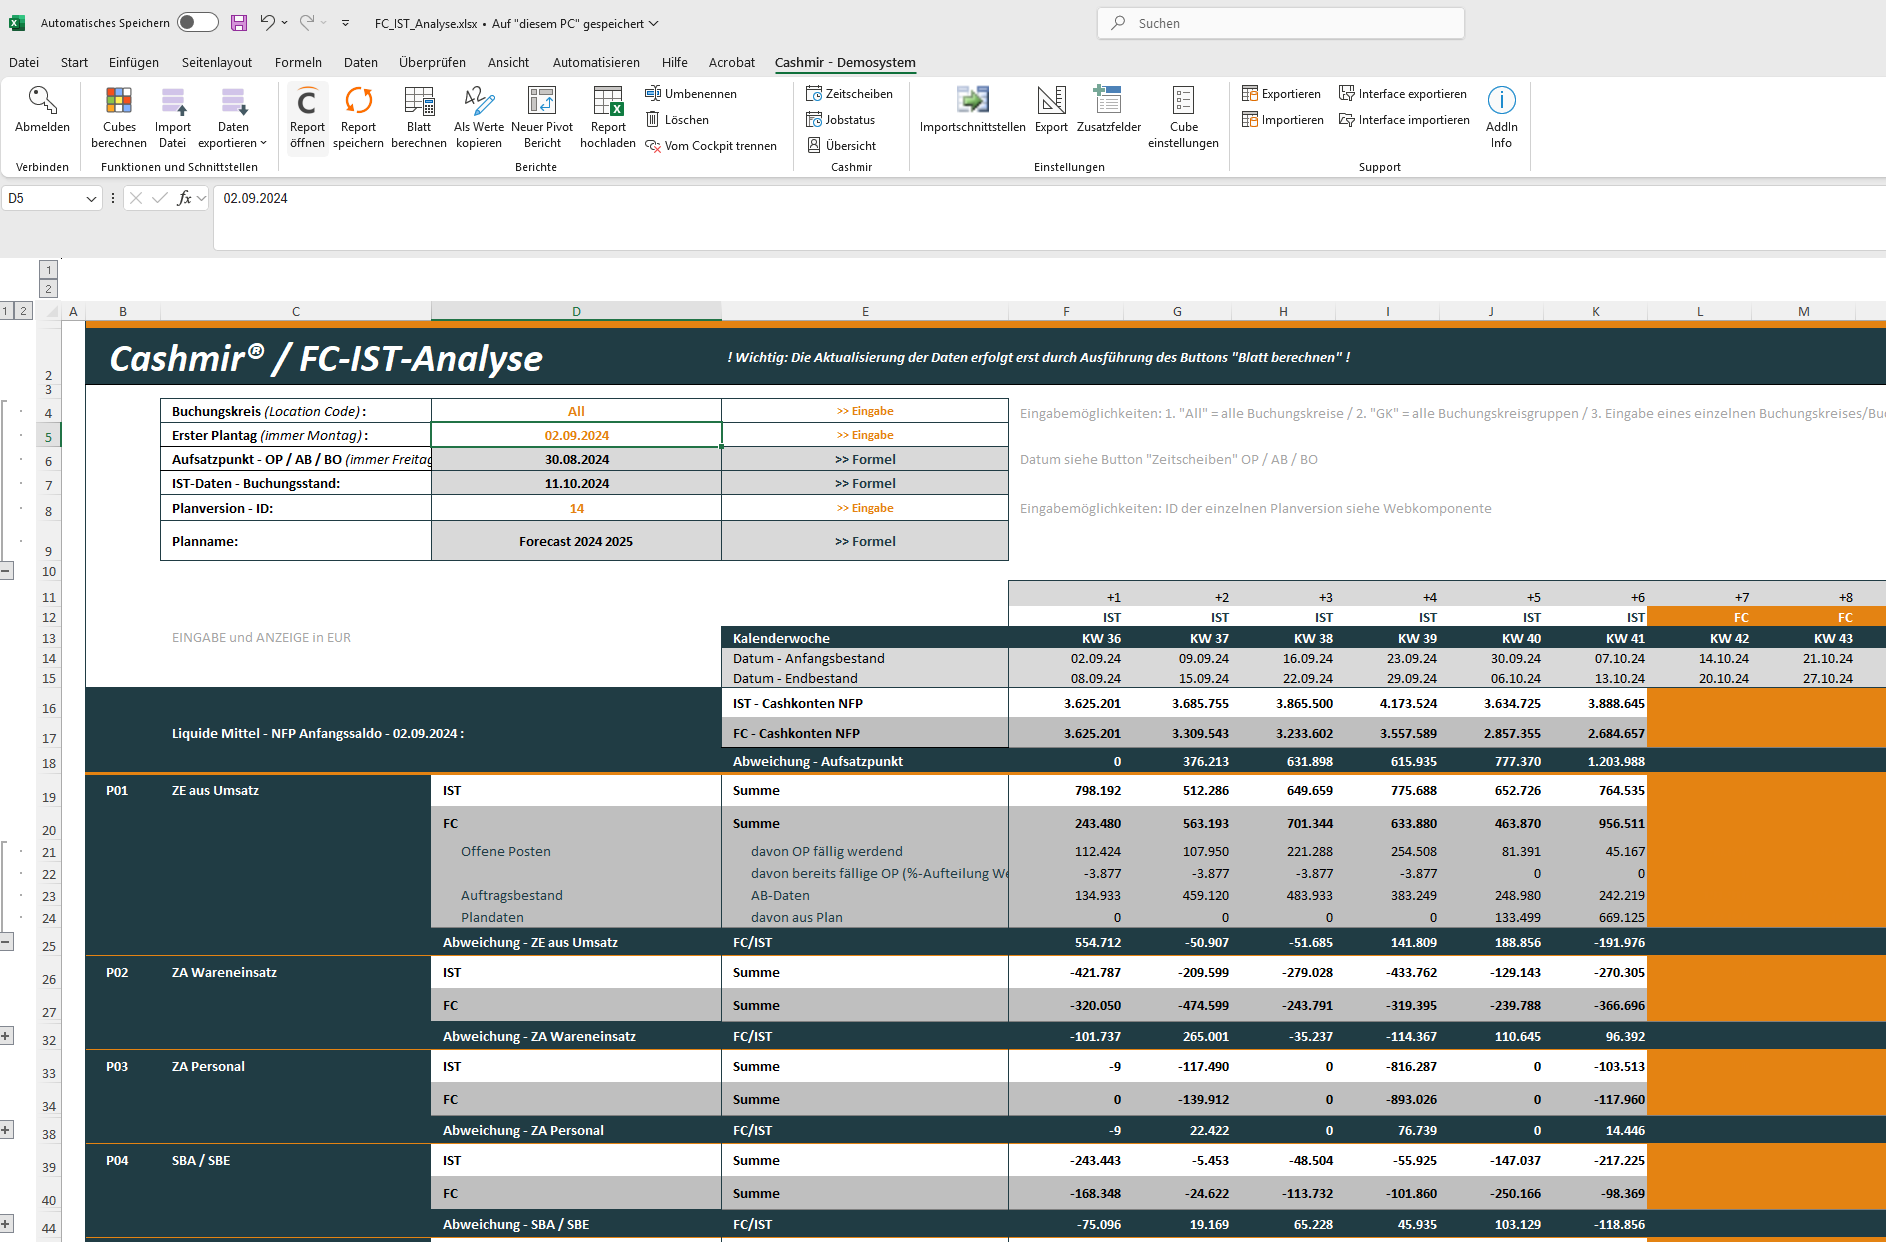Image resolution: width=1886 pixels, height=1242 pixels.
Task: Click the formula bar showing 02.09.2024
Action: [x=1050, y=216]
